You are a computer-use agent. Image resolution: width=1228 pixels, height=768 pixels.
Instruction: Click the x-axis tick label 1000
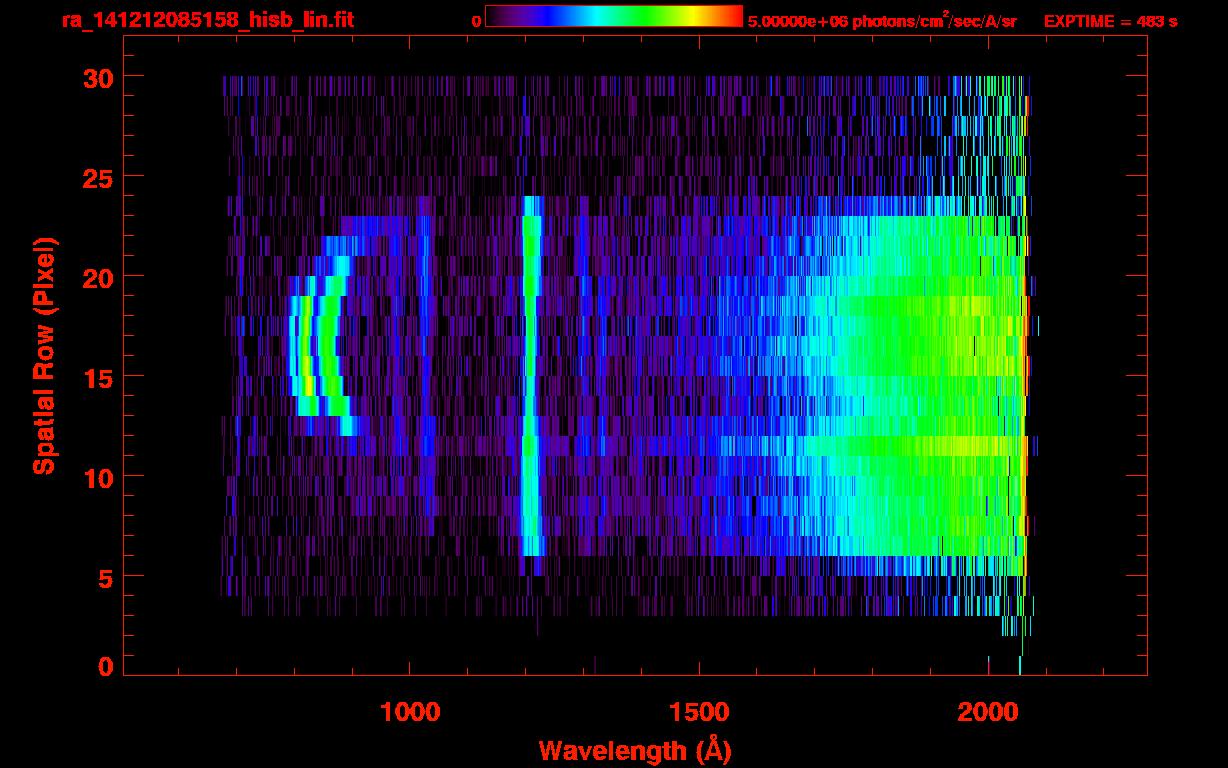(410, 712)
